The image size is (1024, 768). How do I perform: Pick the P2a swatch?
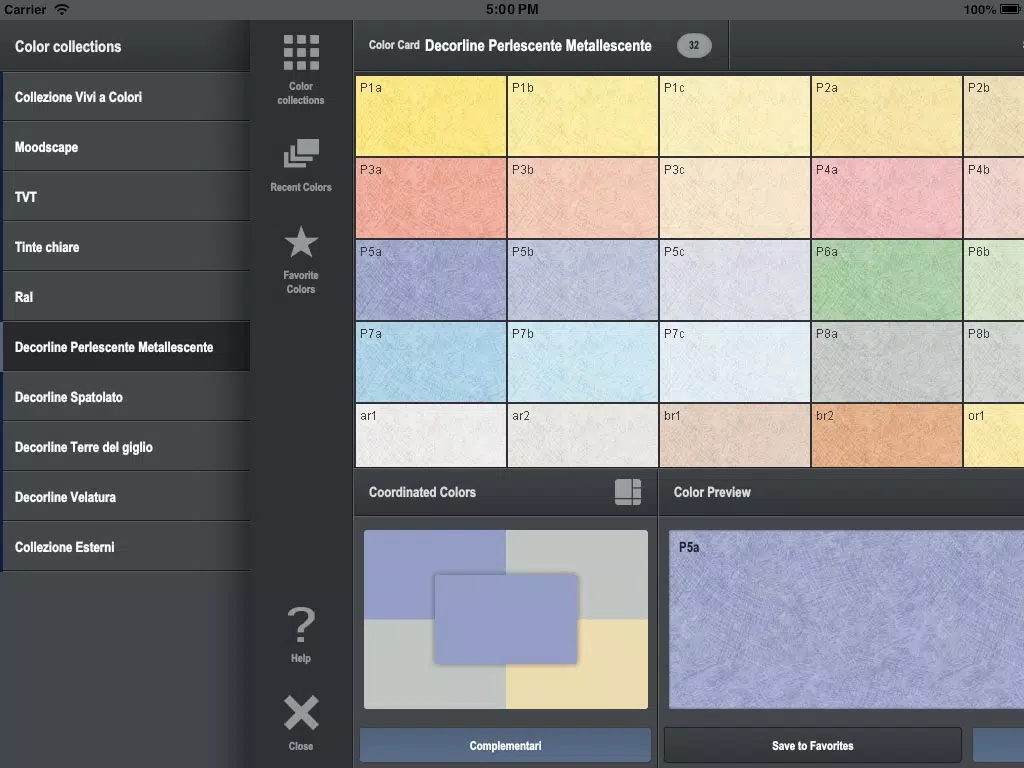pos(887,116)
